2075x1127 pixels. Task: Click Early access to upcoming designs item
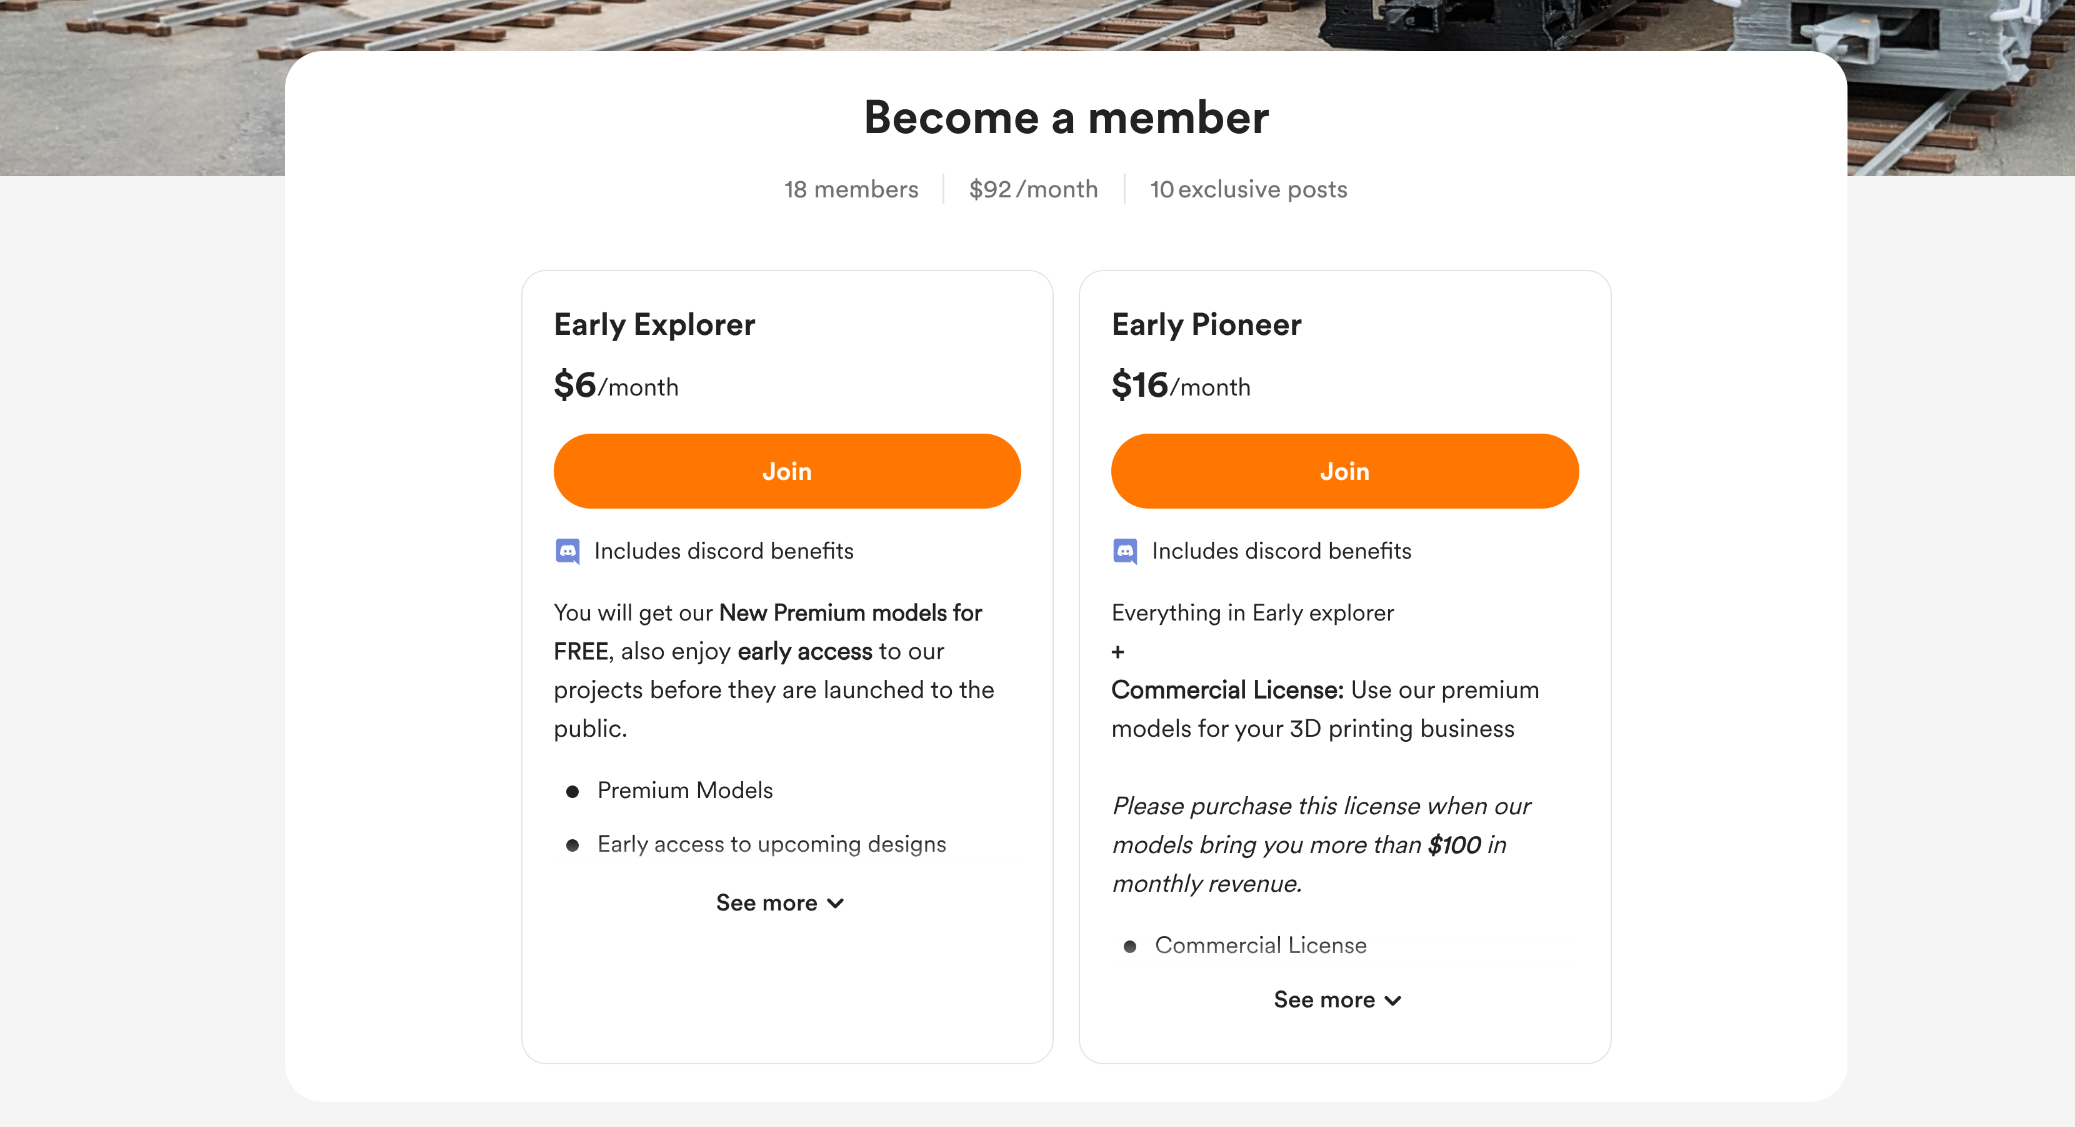tap(771, 844)
